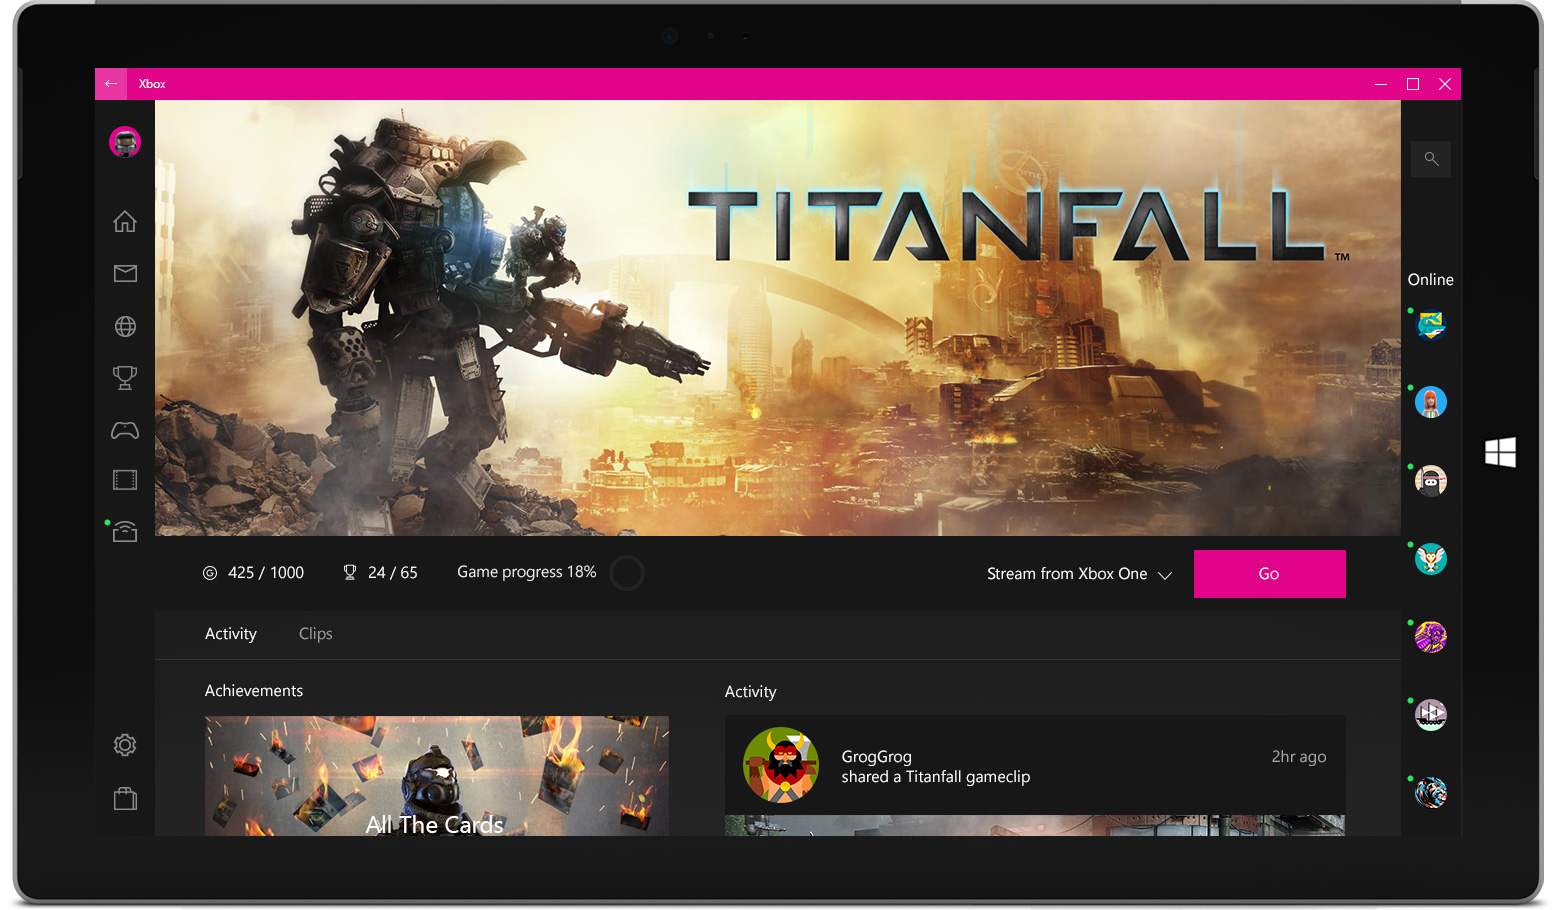Open the Xbox Store with the bag icon

click(x=124, y=798)
